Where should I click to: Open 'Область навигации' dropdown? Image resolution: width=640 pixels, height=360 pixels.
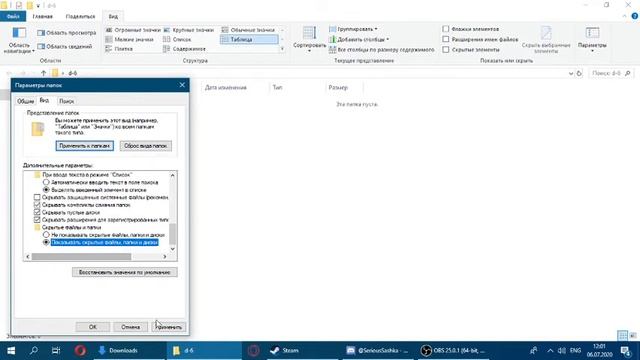pyautogui.click(x=19, y=40)
